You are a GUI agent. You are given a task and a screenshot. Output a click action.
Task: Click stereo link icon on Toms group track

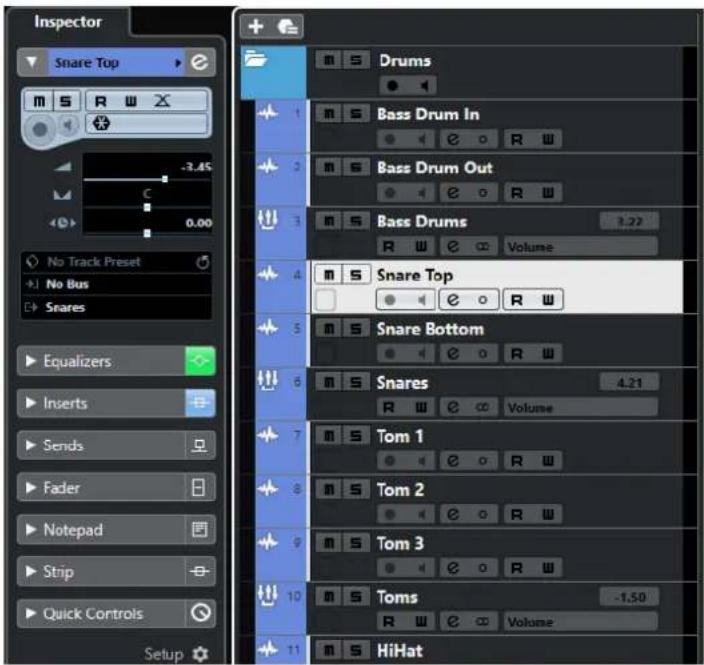coord(483,622)
